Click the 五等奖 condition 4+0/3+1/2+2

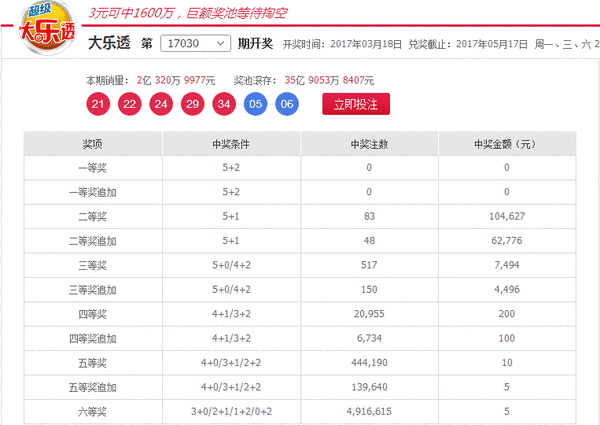pyautogui.click(x=231, y=363)
